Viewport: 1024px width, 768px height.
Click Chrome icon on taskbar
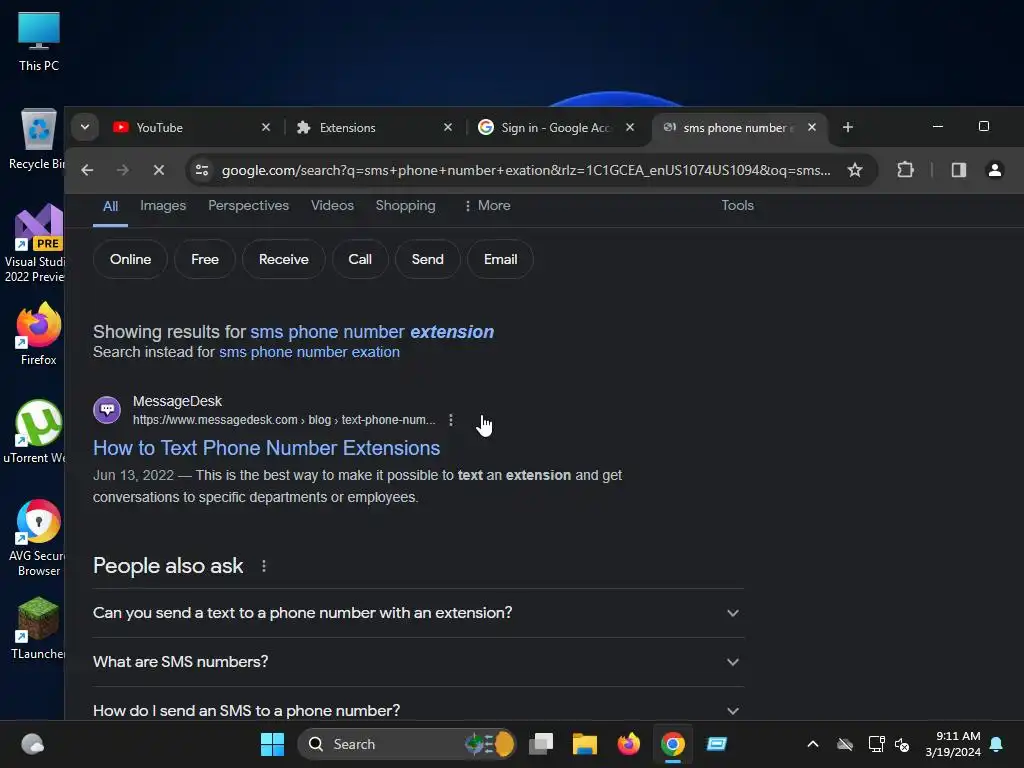pos(673,744)
